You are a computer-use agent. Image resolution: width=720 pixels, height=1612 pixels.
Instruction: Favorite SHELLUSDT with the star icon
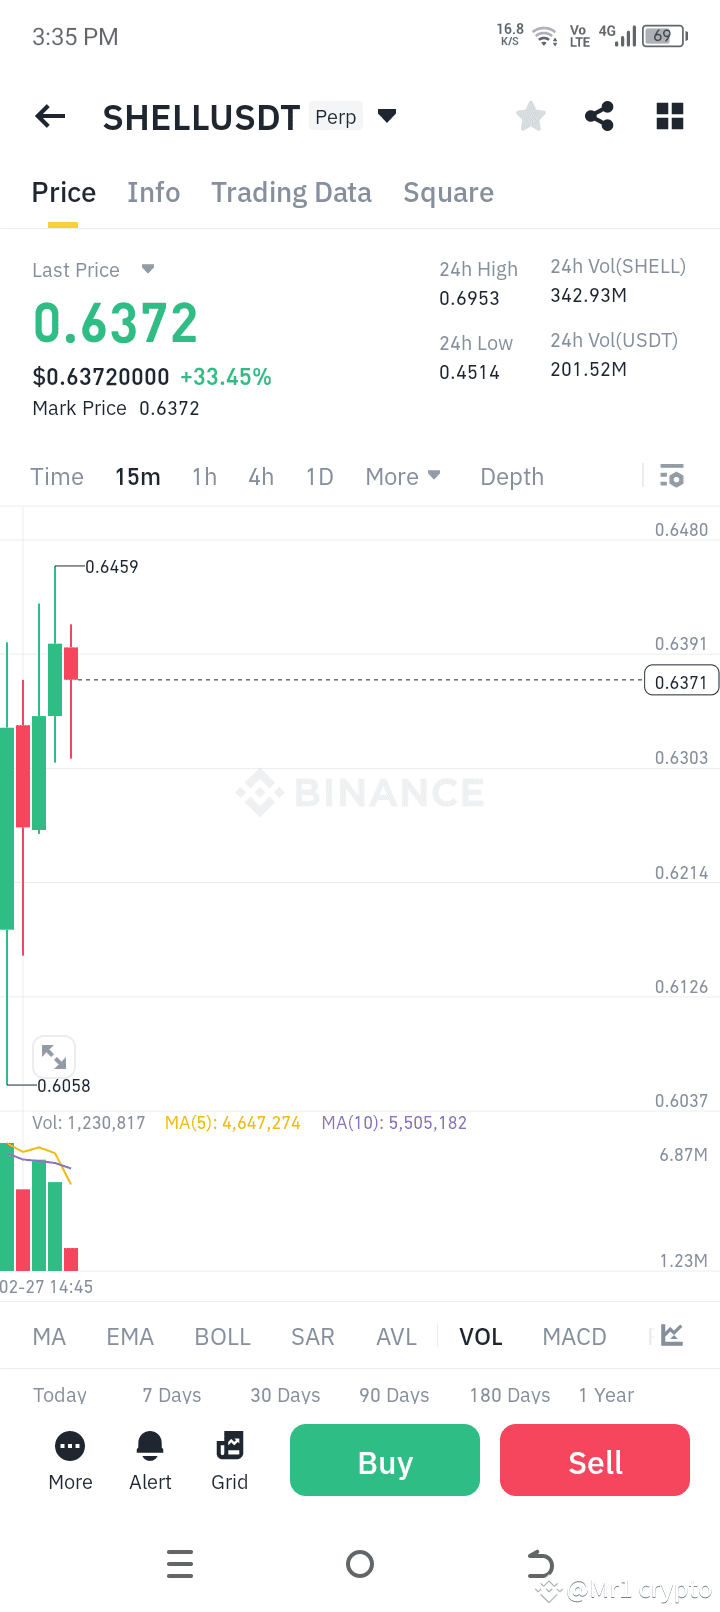click(530, 116)
